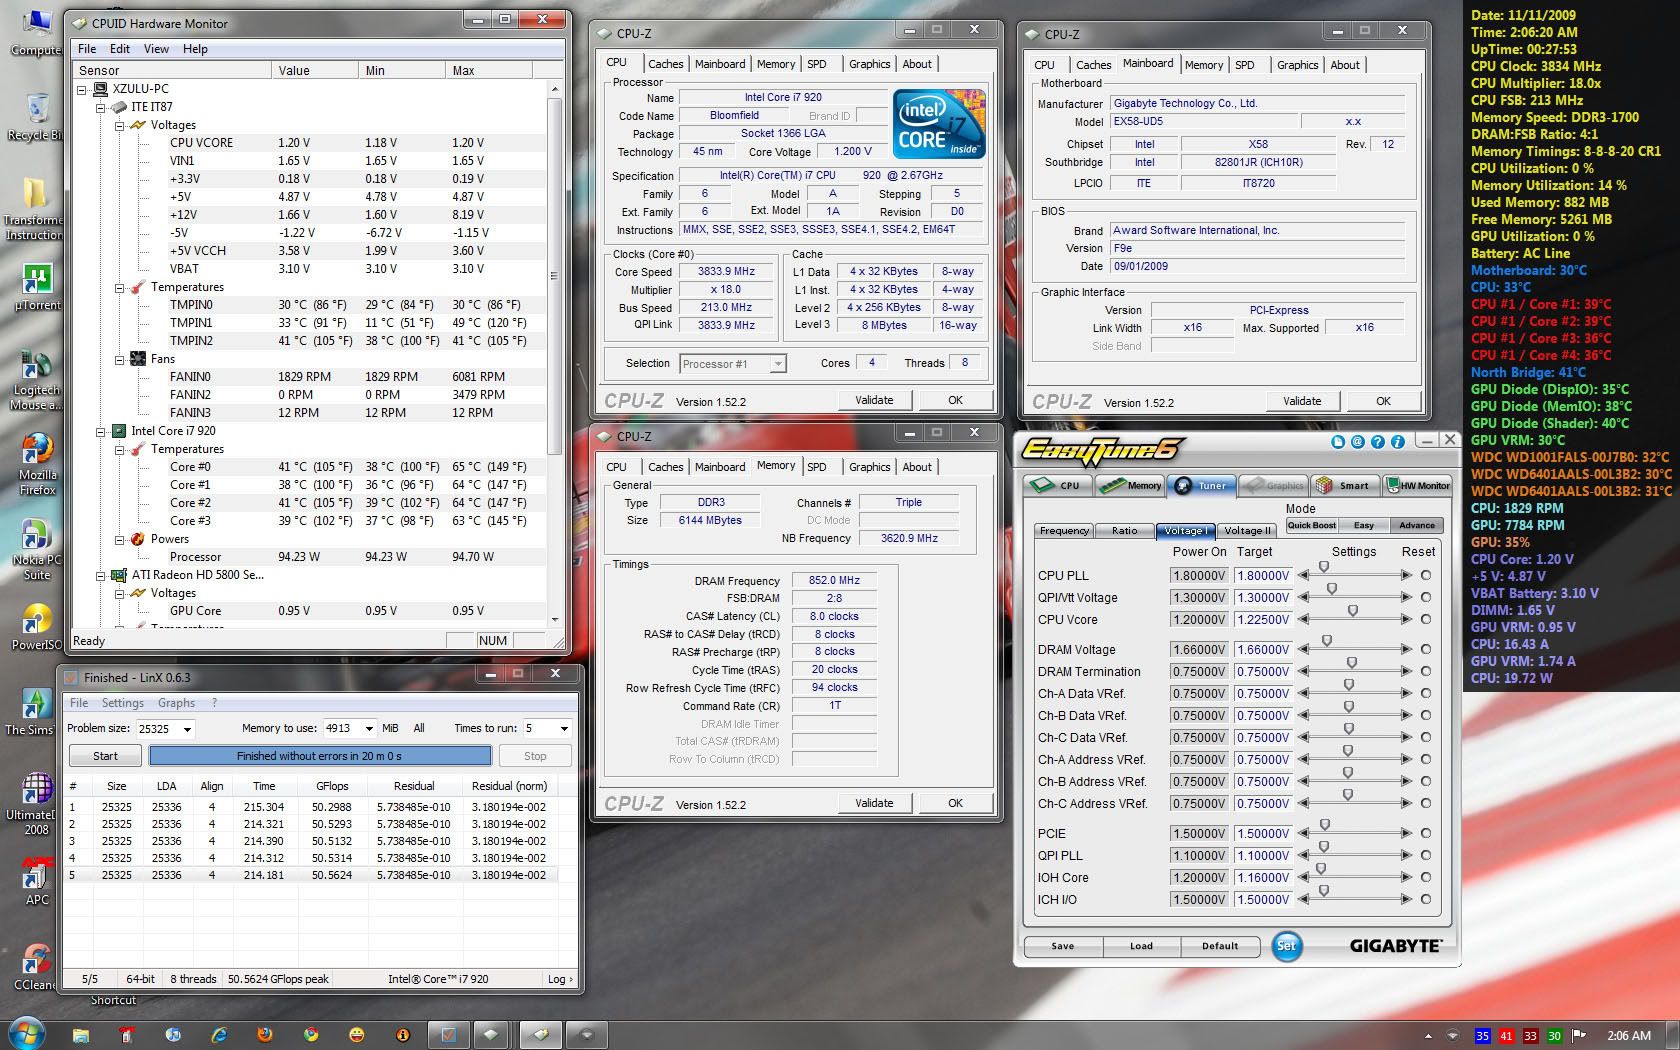Open the View menu in Hardware Monitor
Image resolution: width=1680 pixels, height=1050 pixels.
coord(156,48)
